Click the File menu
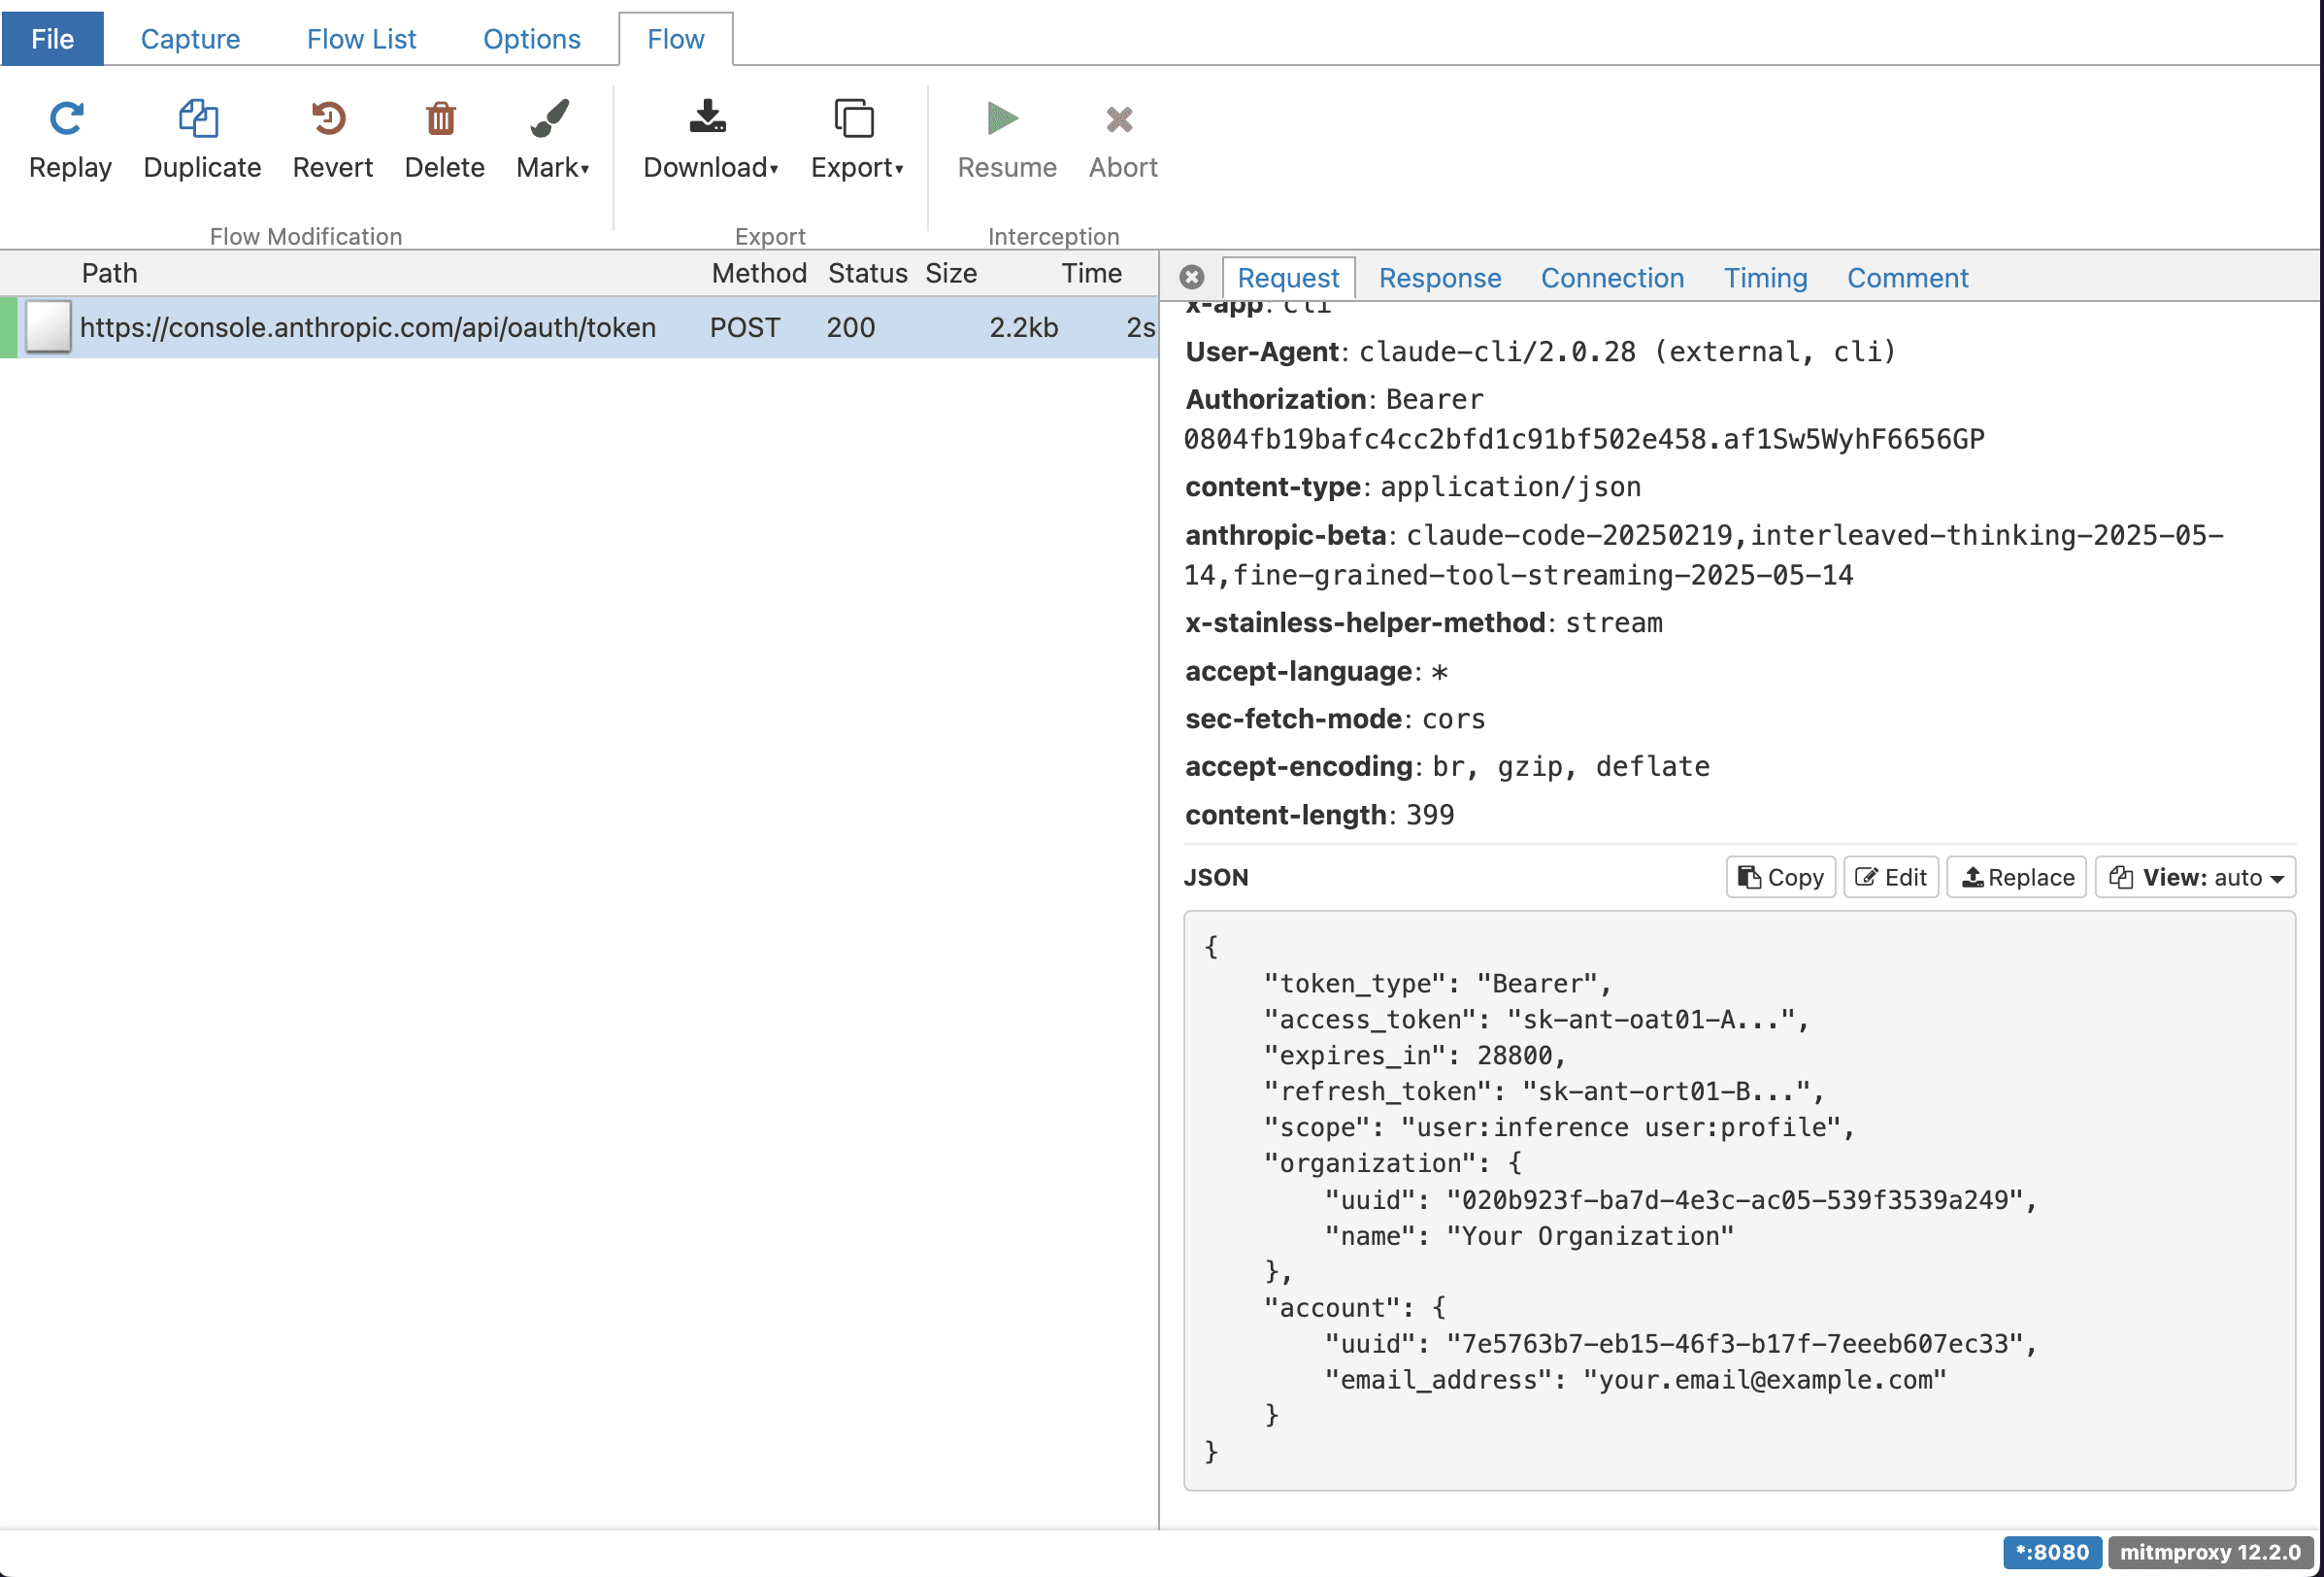 tap(52, 39)
